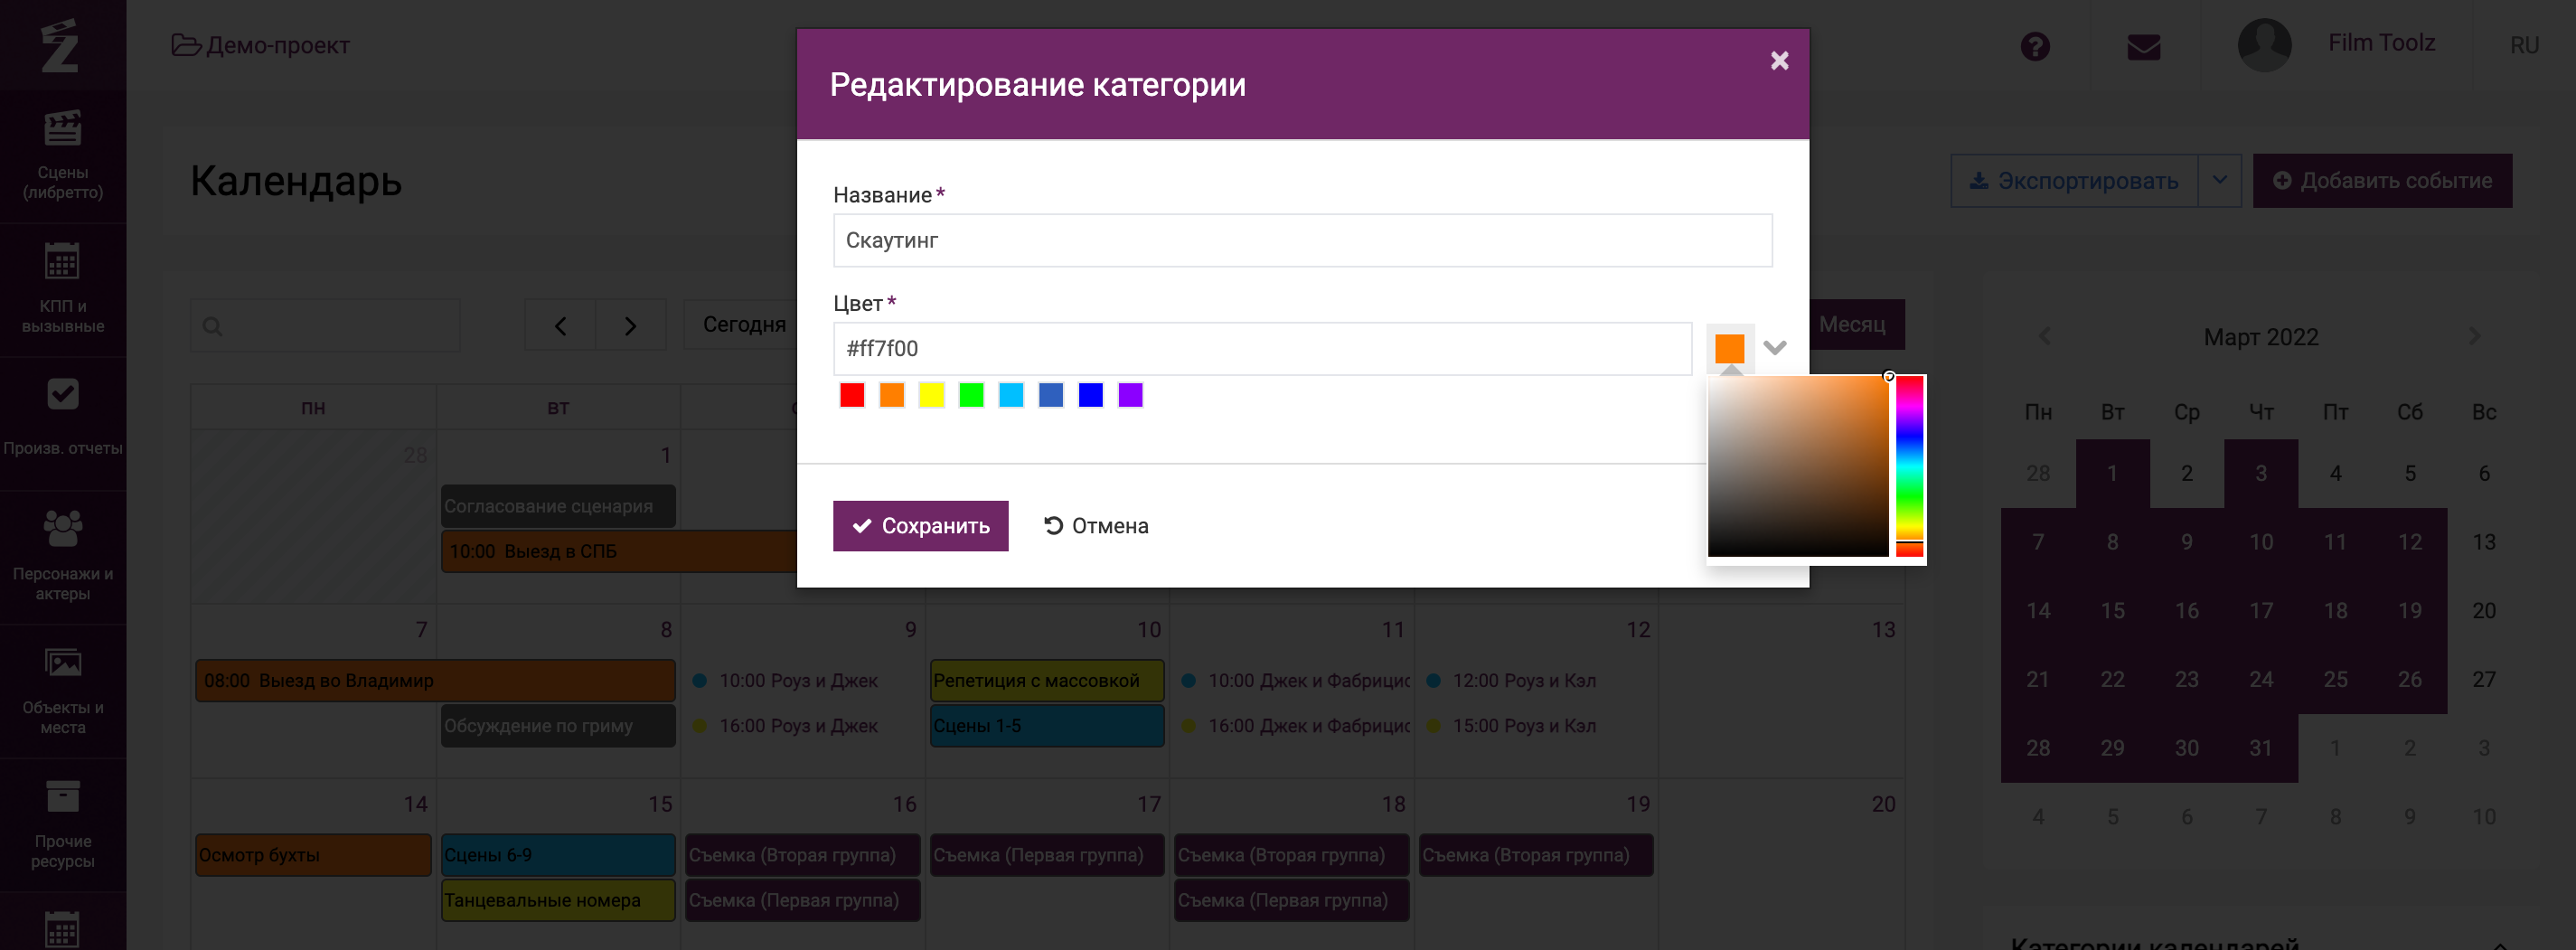Viewport: 2576px width, 950px height.
Task: Select March 2 in mini calendar
Action: pyautogui.click(x=2187, y=473)
